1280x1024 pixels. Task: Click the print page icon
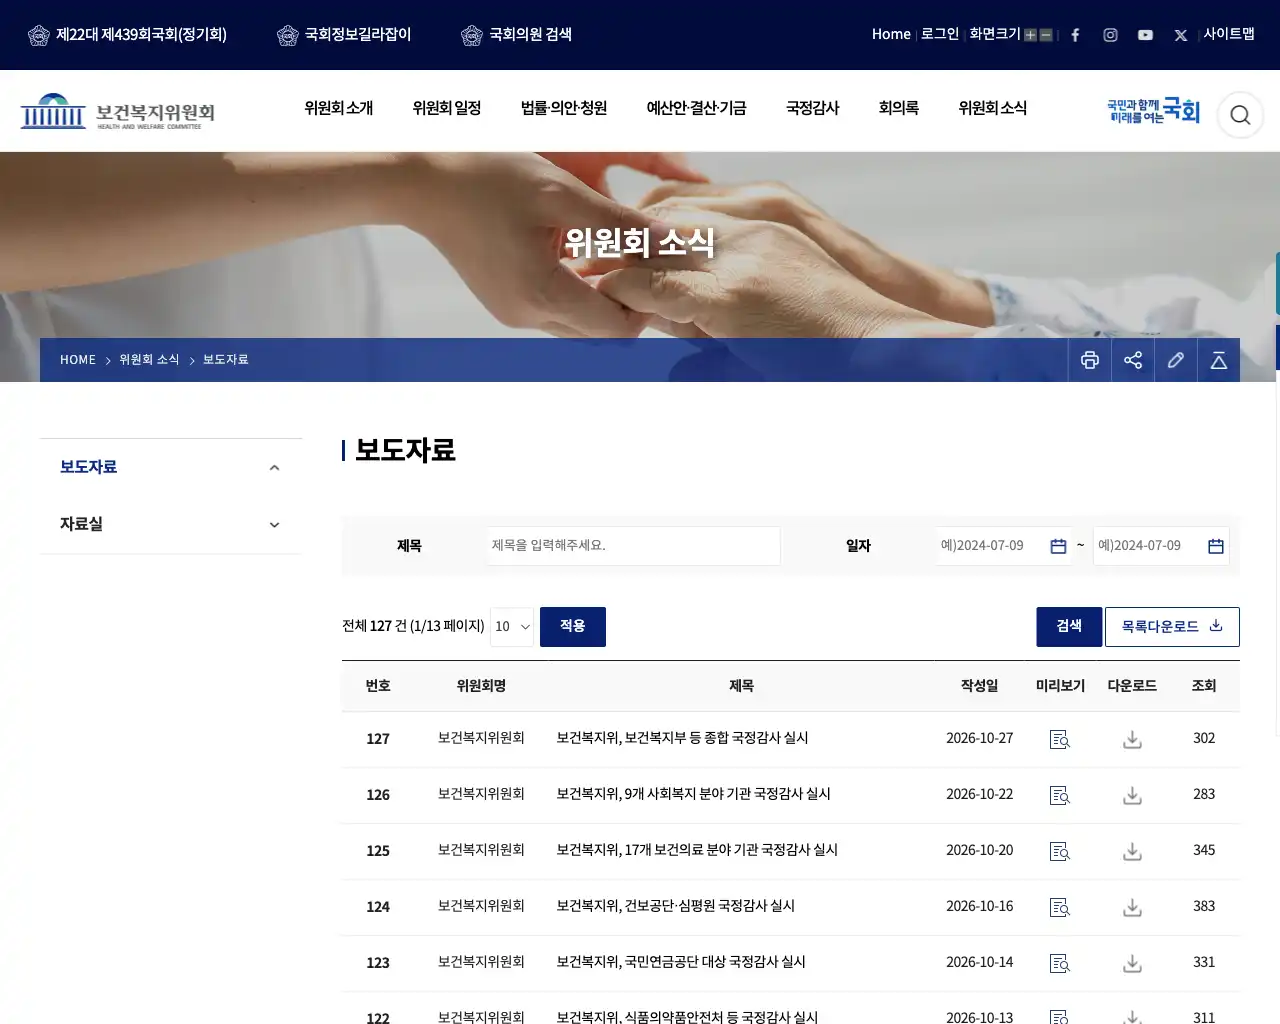coord(1090,360)
